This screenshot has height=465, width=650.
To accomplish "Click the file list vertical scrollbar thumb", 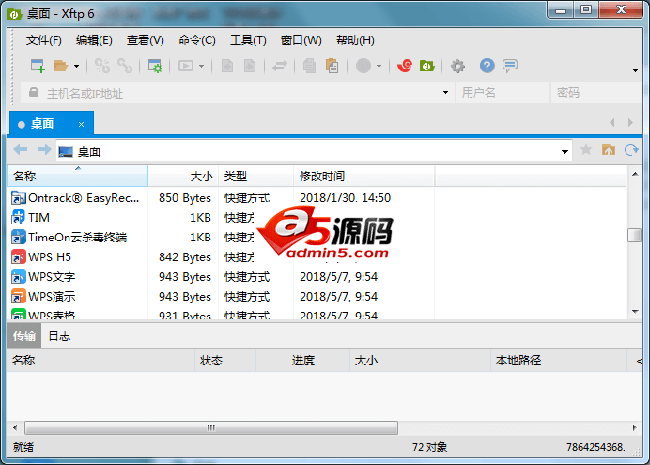I will [634, 235].
